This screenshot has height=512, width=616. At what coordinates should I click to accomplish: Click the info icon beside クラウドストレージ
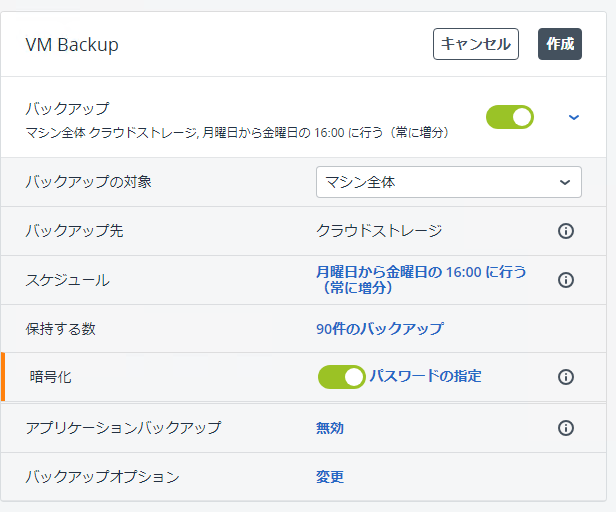[566, 231]
